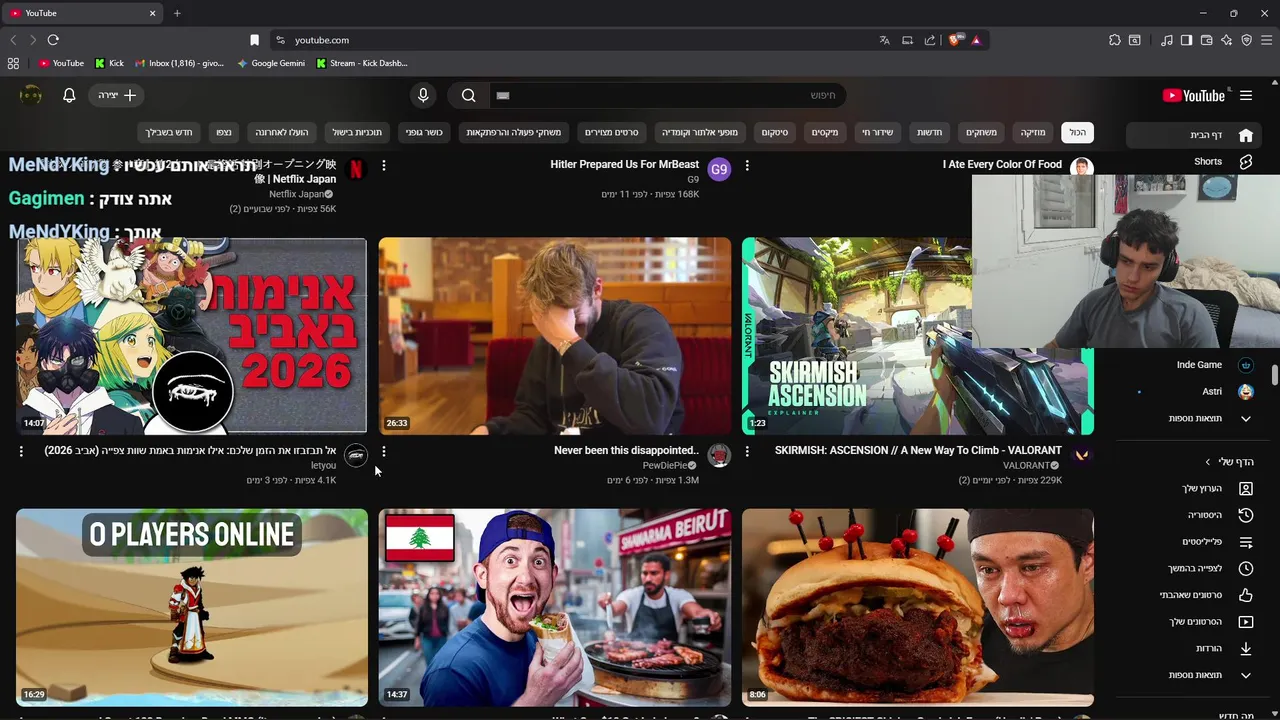The width and height of the screenshot is (1280, 720).
Task: Open options menu for the אנימות באביב 2026 video
Action: click(x=21, y=452)
